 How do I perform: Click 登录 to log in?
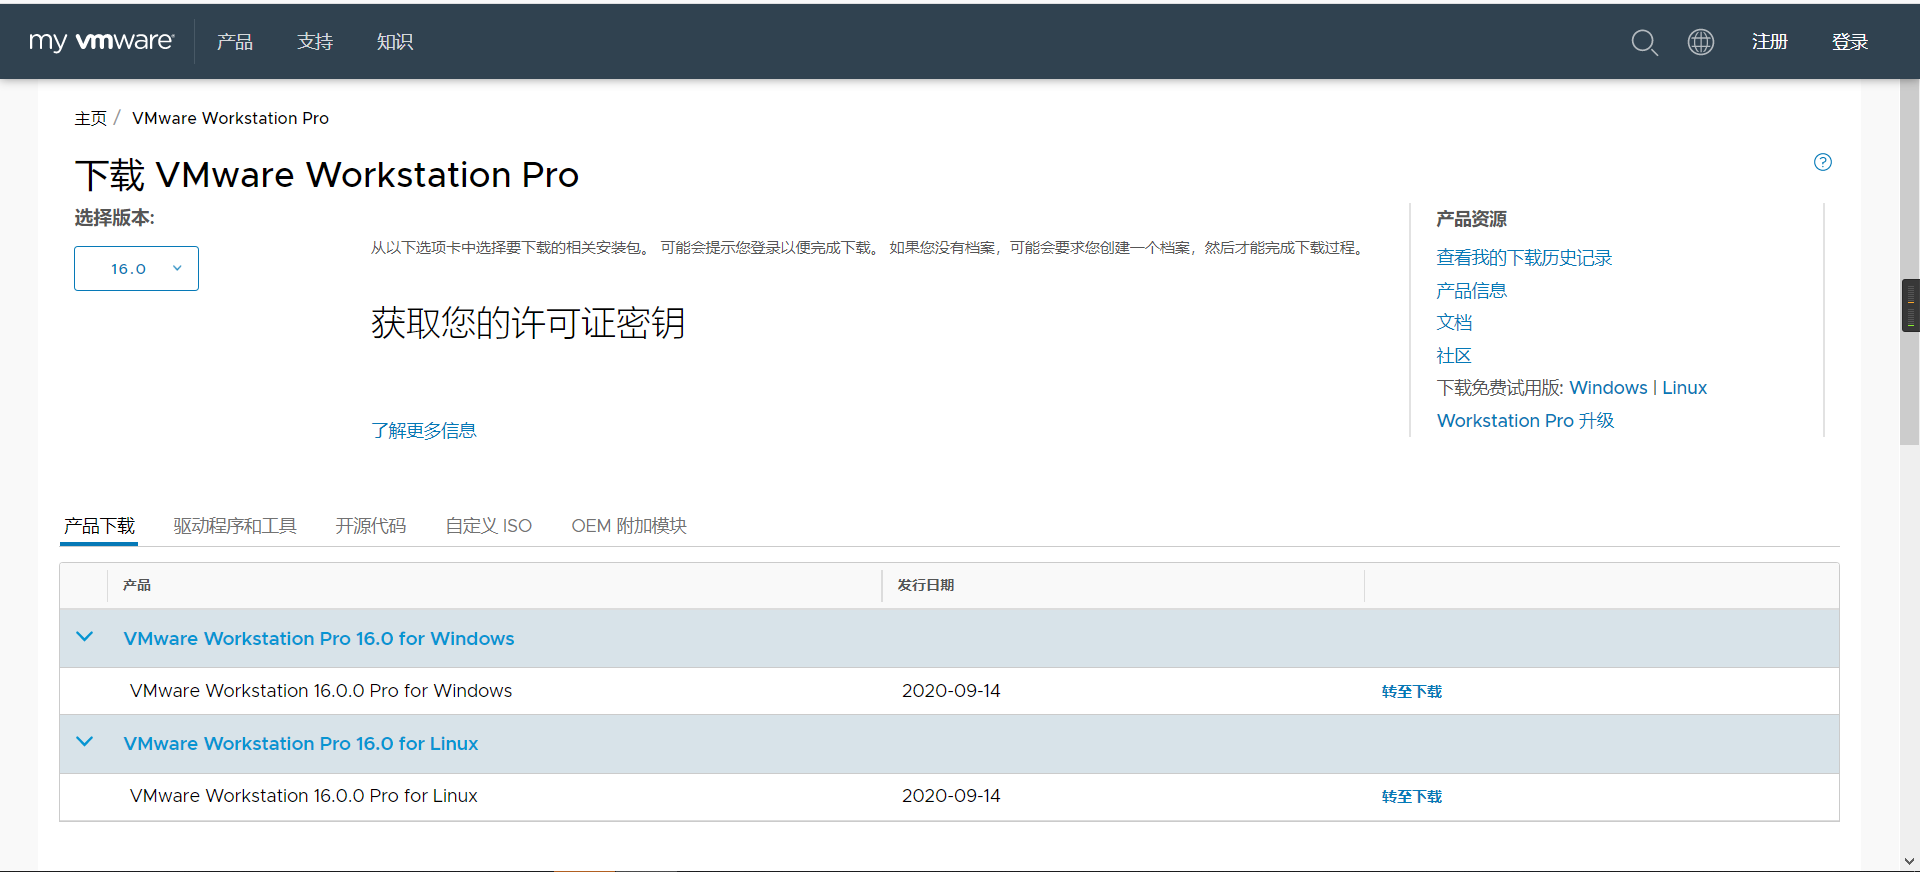point(1850,42)
